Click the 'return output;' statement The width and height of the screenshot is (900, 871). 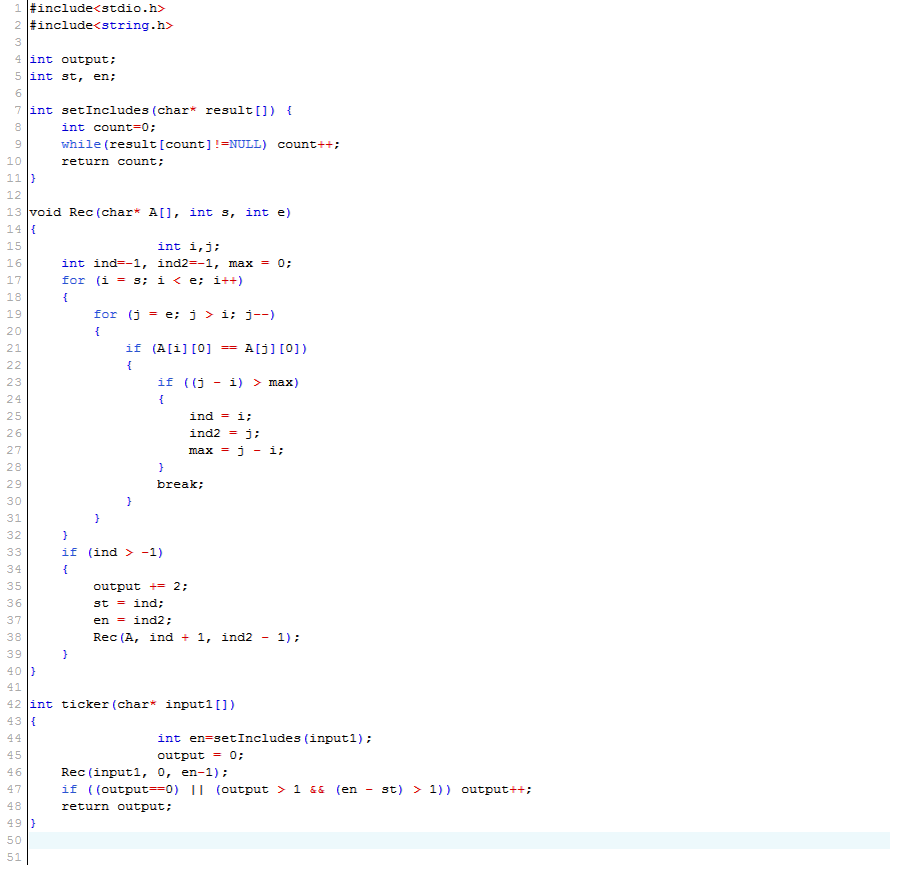tap(116, 806)
